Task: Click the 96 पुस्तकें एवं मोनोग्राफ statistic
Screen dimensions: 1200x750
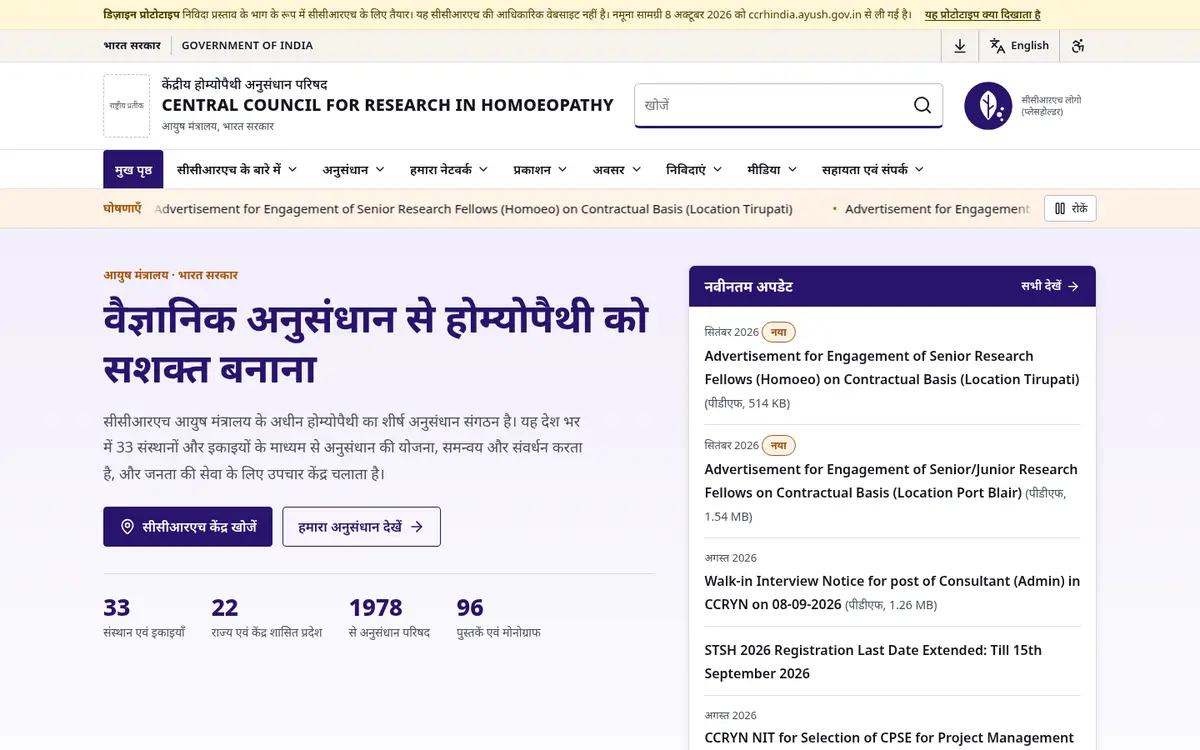Action: pyautogui.click(x=498, y=618)
